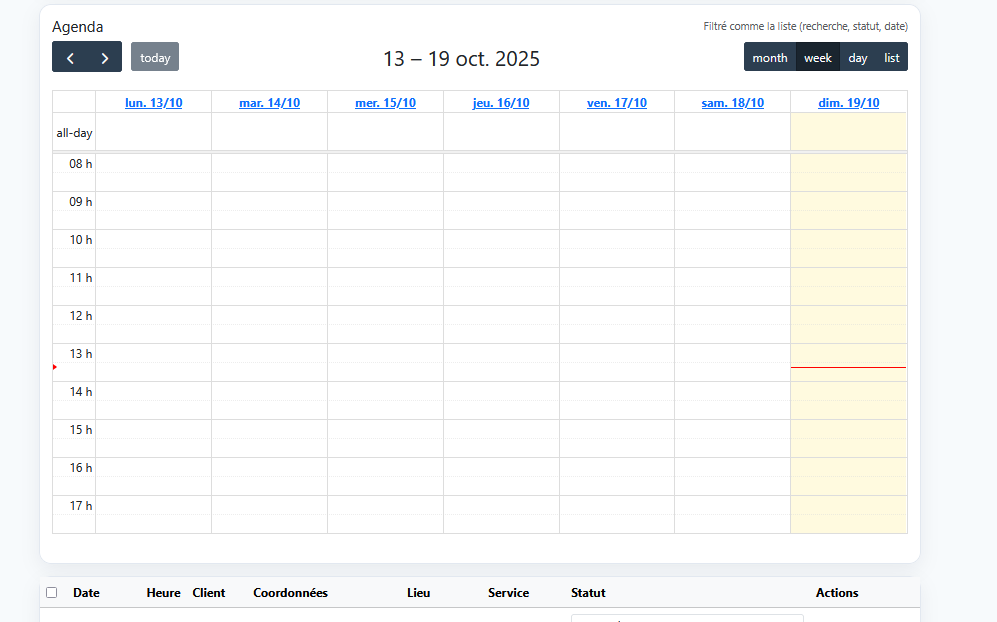997x622 pixels.
Task: Click the 10 h slot on Wednesday
Action: (385, 240)
